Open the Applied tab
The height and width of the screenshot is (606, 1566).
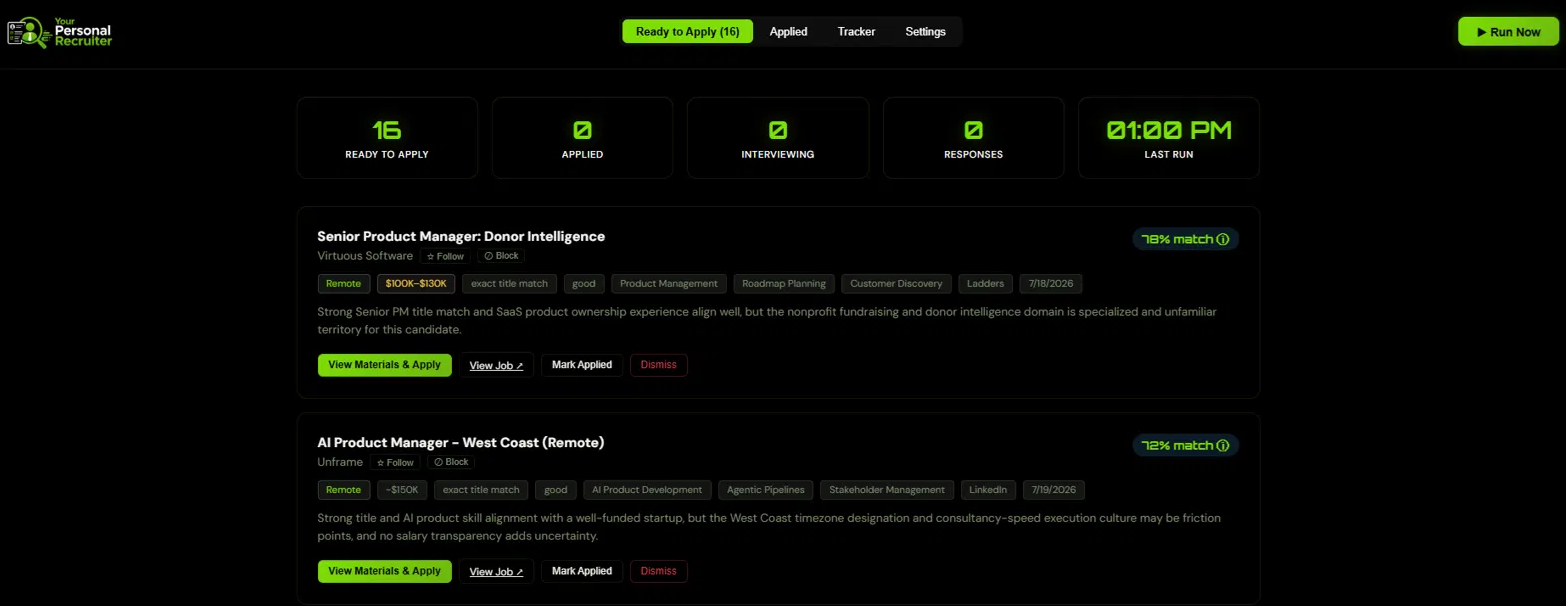(x=788, y=32)
